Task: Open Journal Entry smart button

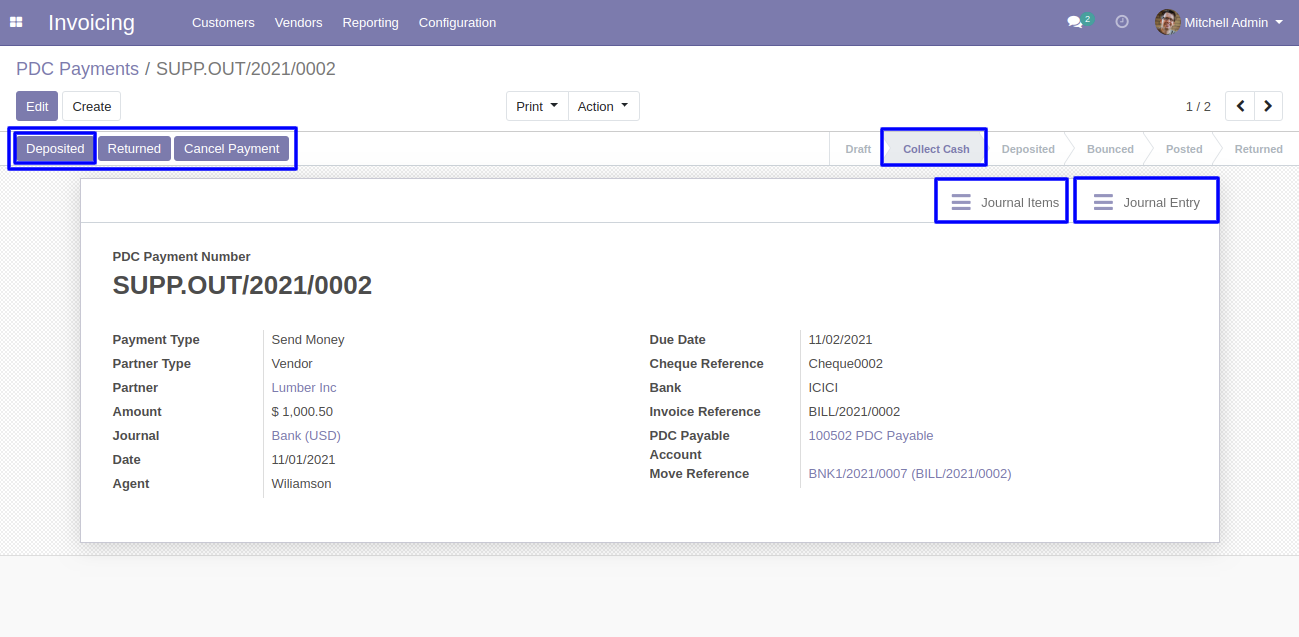Action: (x=1146, y=202)
